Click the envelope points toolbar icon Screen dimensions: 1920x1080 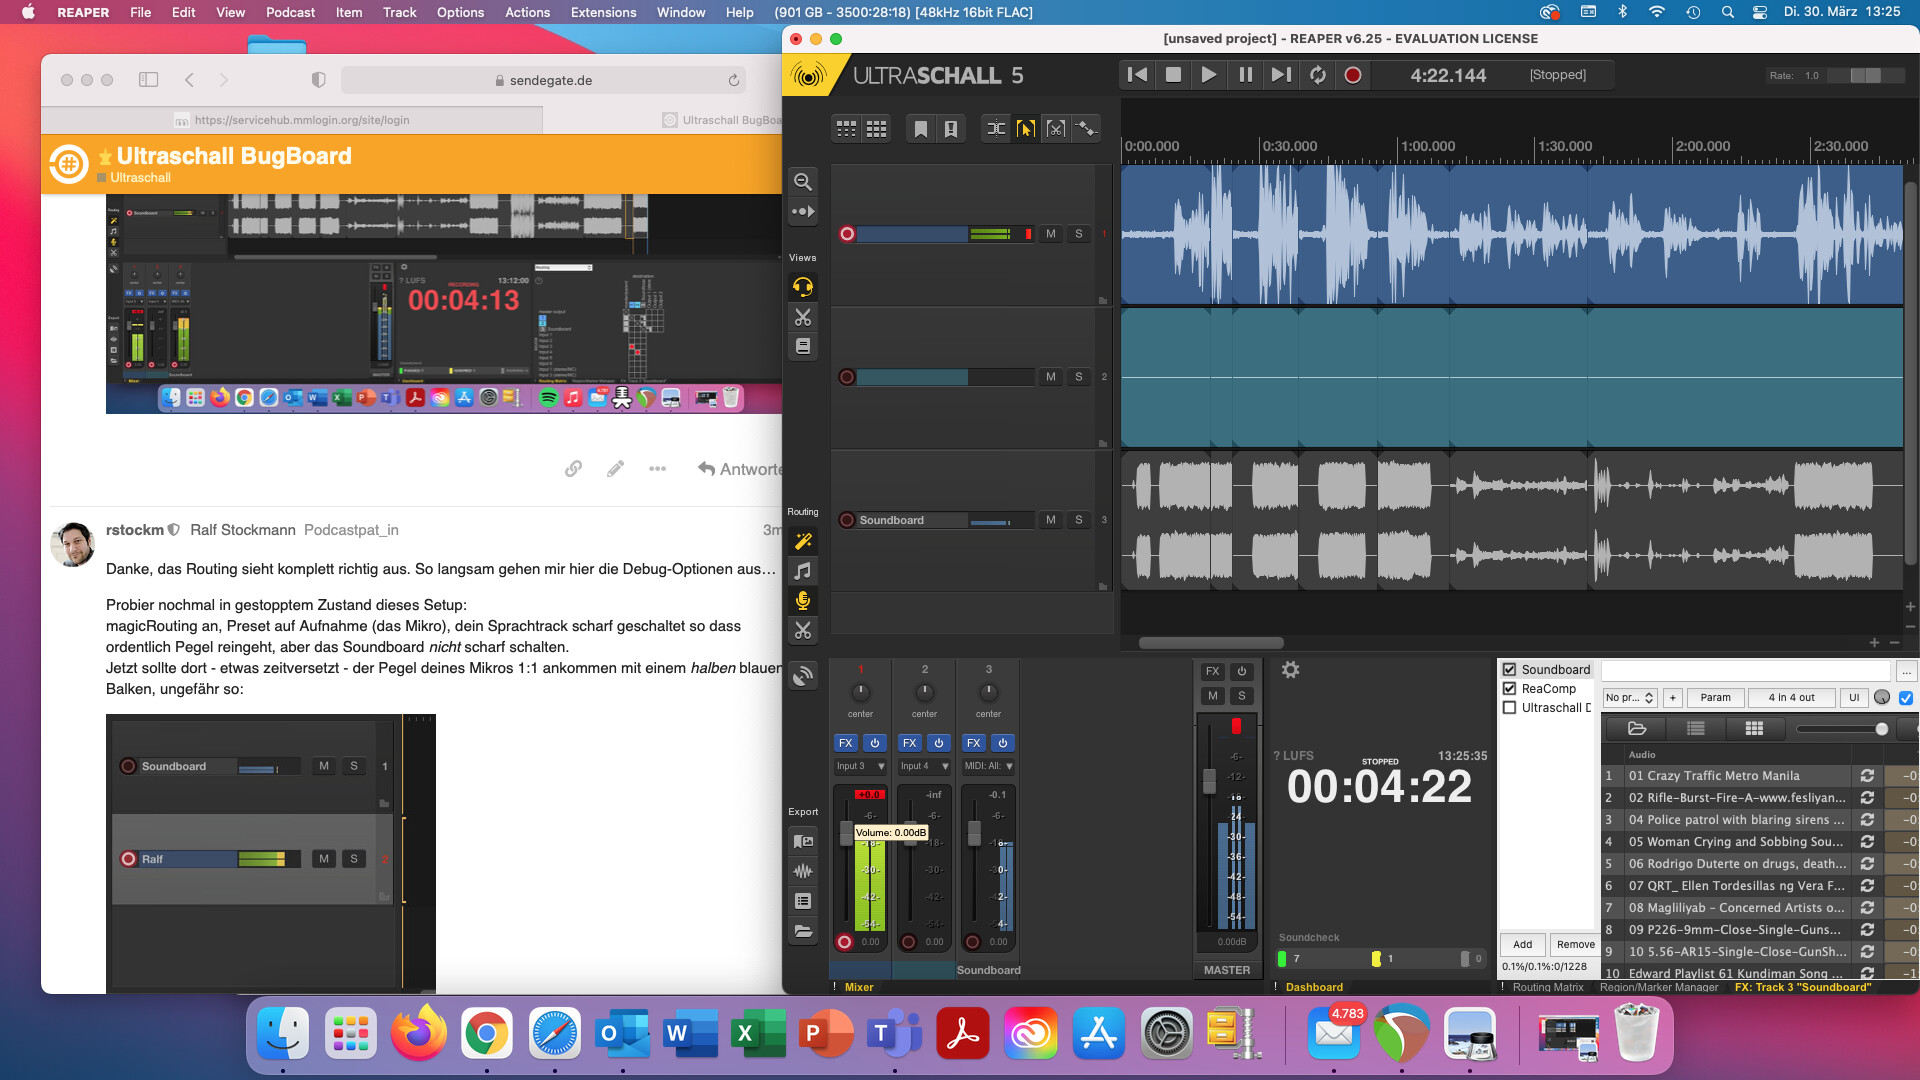(1086, 128)
